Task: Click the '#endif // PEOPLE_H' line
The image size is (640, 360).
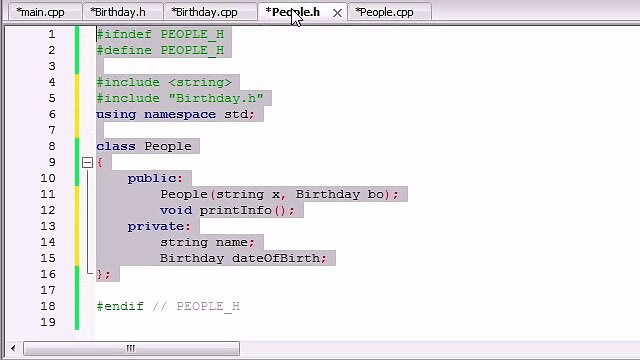Action: pyautogui.click(x=168, y=306)
